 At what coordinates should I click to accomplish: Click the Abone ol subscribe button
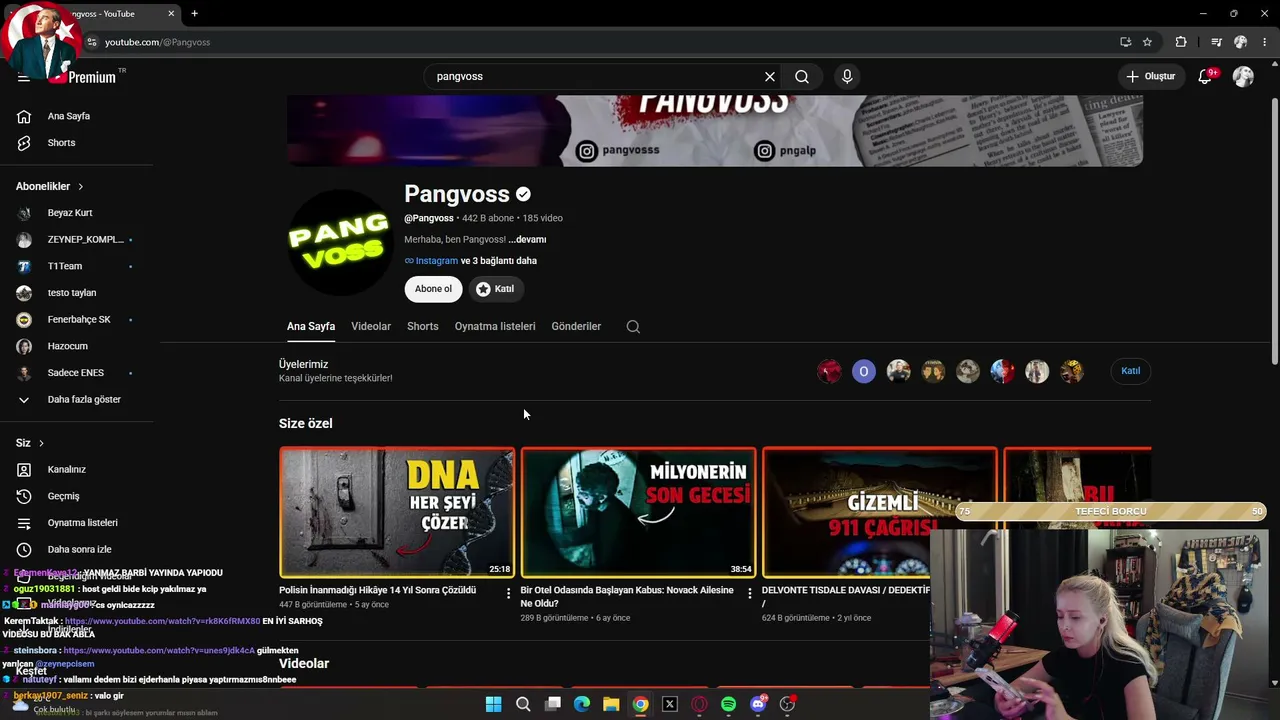[433, 289]
